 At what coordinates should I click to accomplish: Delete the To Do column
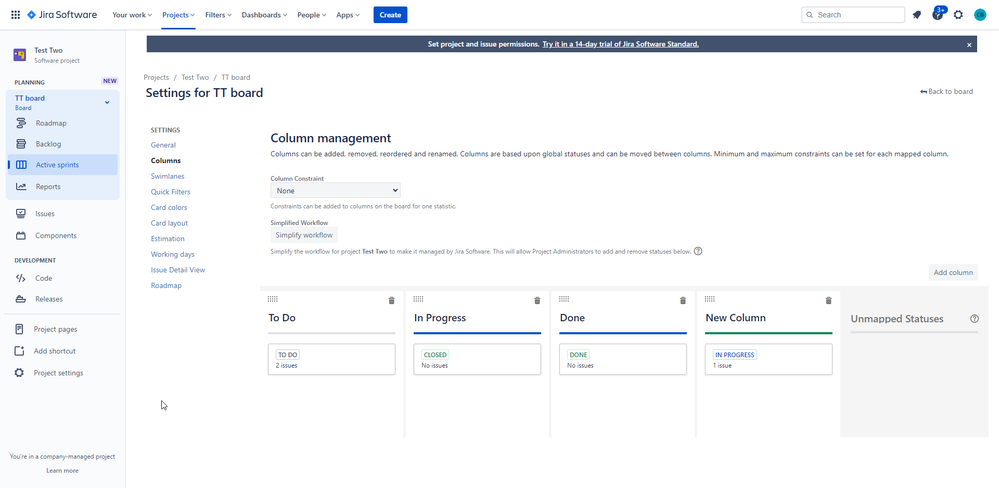click(x=391, y=301)
